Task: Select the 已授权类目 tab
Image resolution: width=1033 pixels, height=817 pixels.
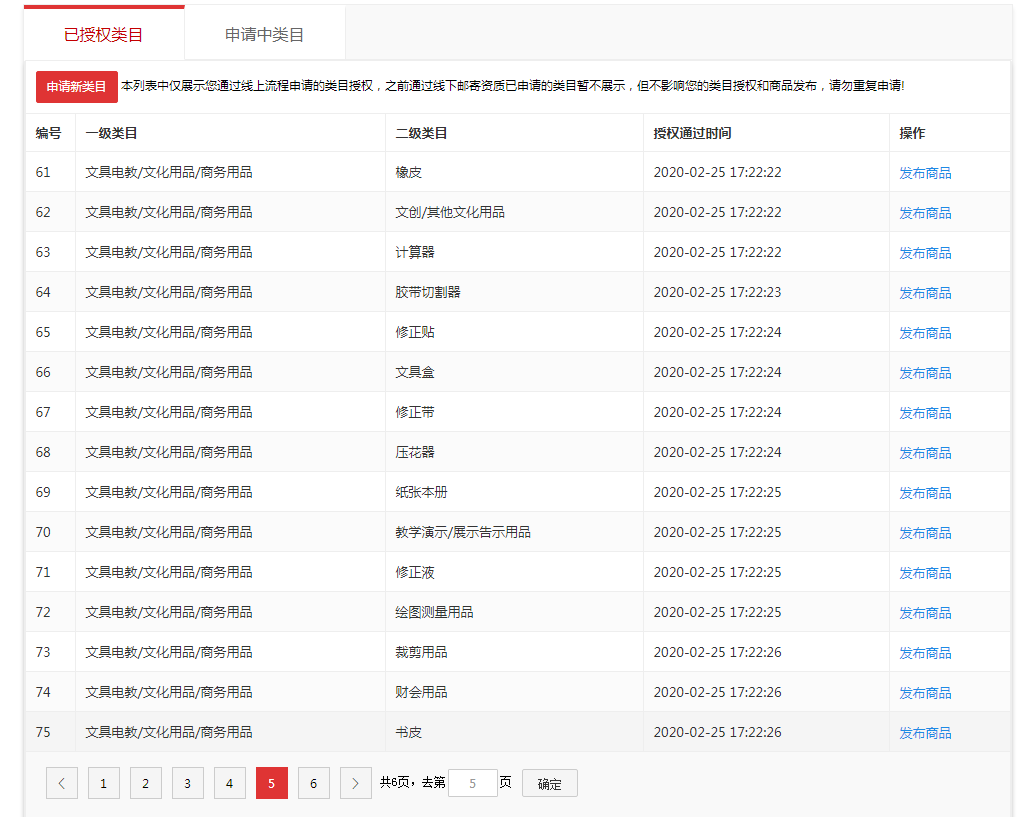Action: click(x=103, y=32)
